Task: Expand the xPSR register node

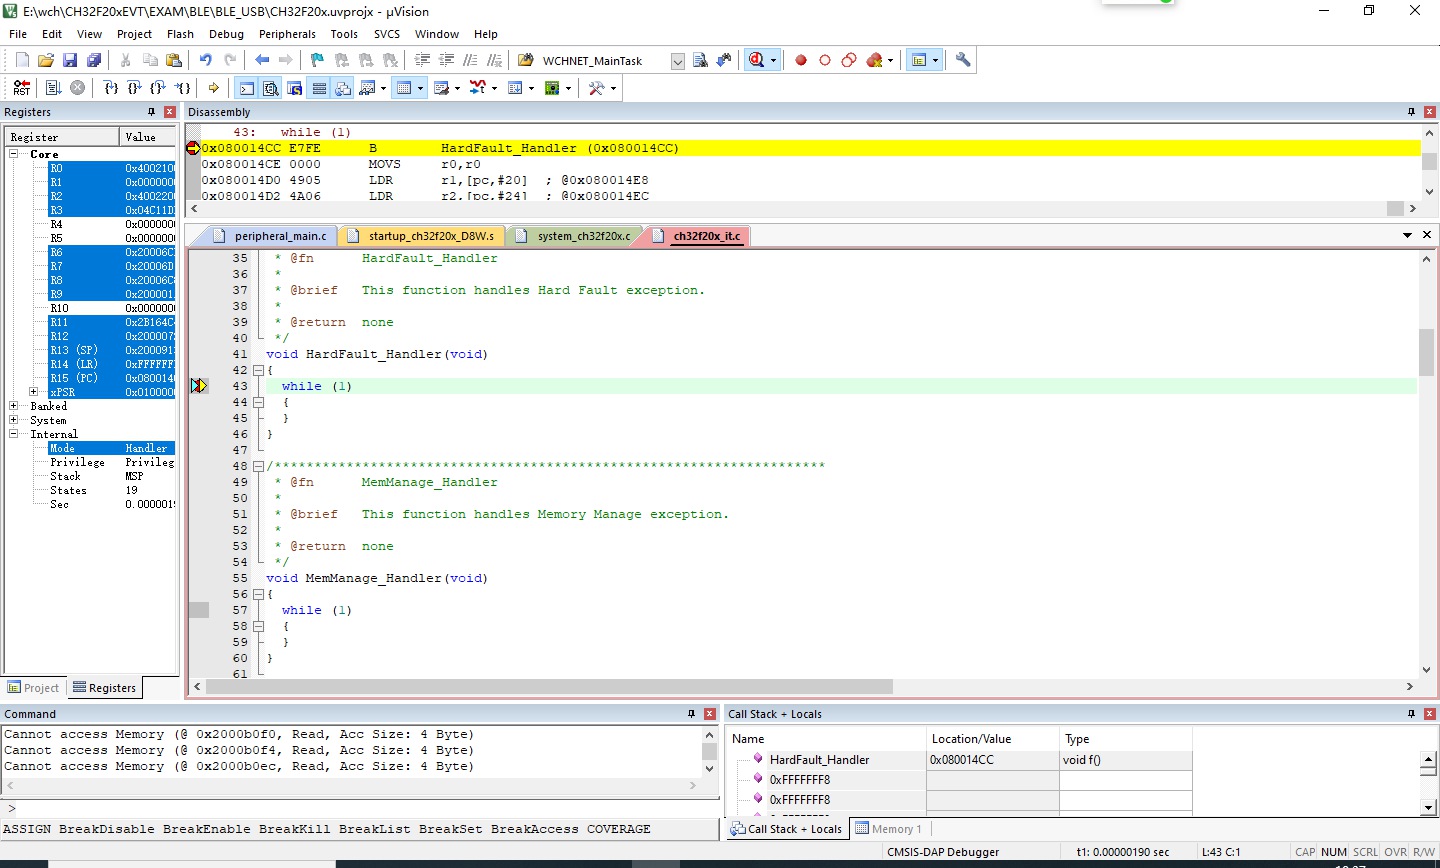Action: (x=34, y=392)
